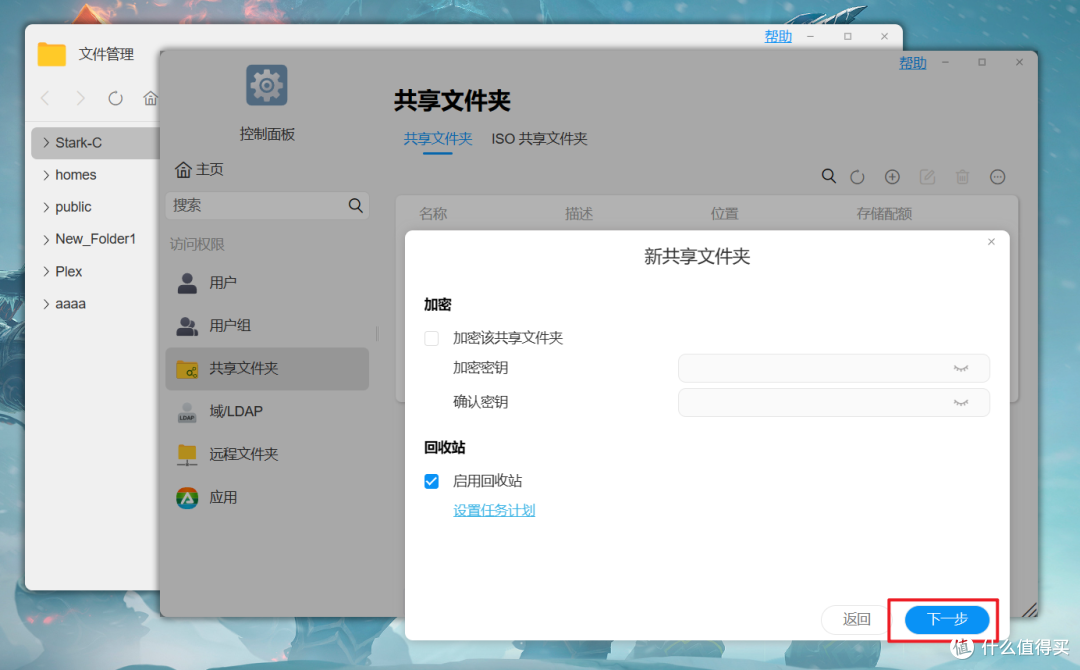Expand the Stark-C tree node
Viewport: 1080px width, 670px height.
point(46,143)
